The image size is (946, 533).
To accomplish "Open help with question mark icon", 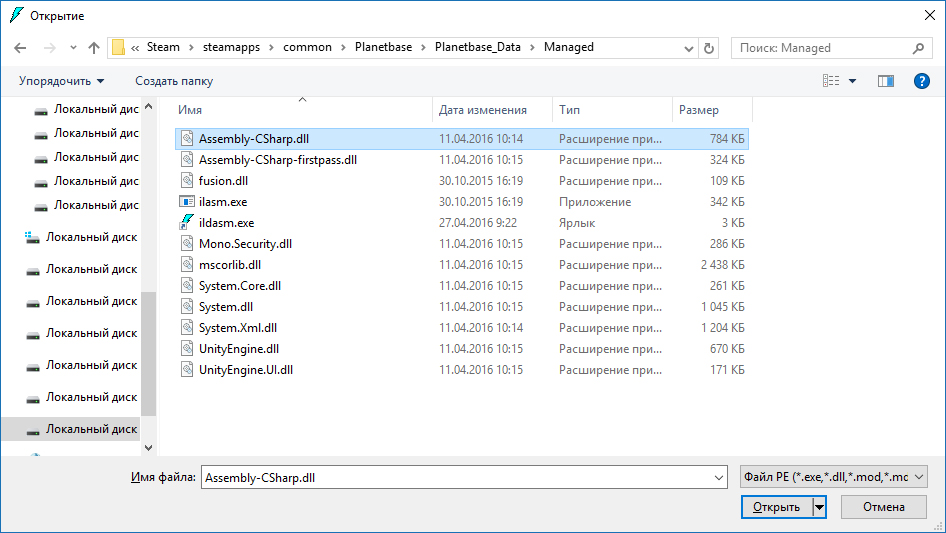I will (922, 81).
